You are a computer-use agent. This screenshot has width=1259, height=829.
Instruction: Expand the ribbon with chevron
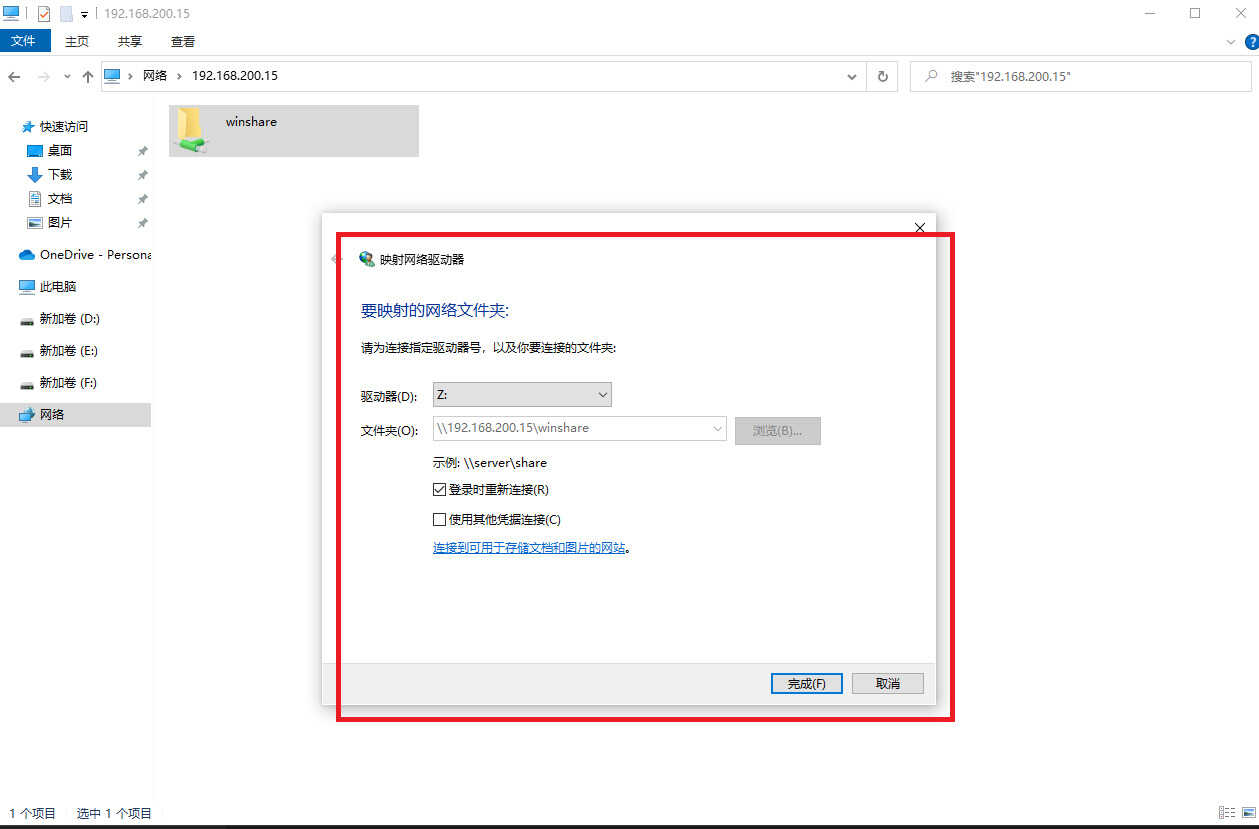click(1231, 42)
